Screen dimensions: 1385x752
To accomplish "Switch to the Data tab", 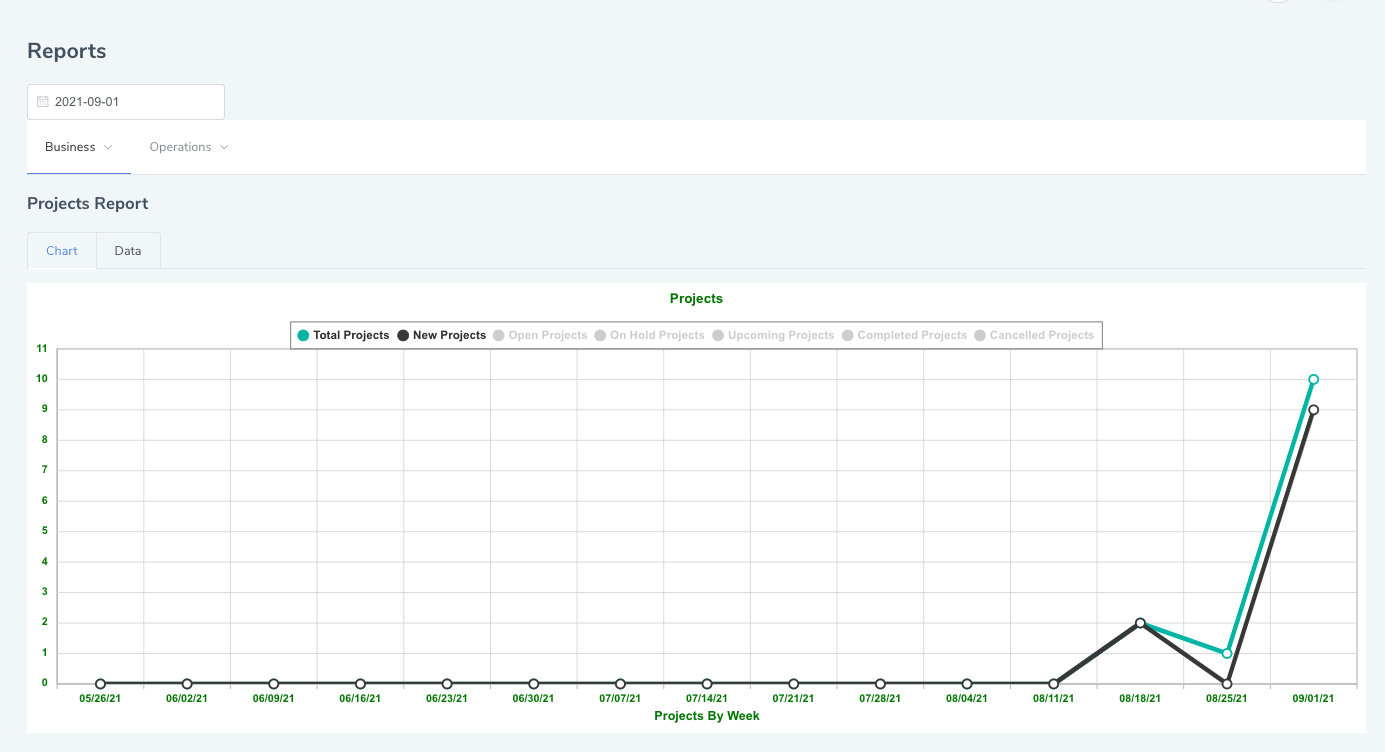I will coord(128,251).
